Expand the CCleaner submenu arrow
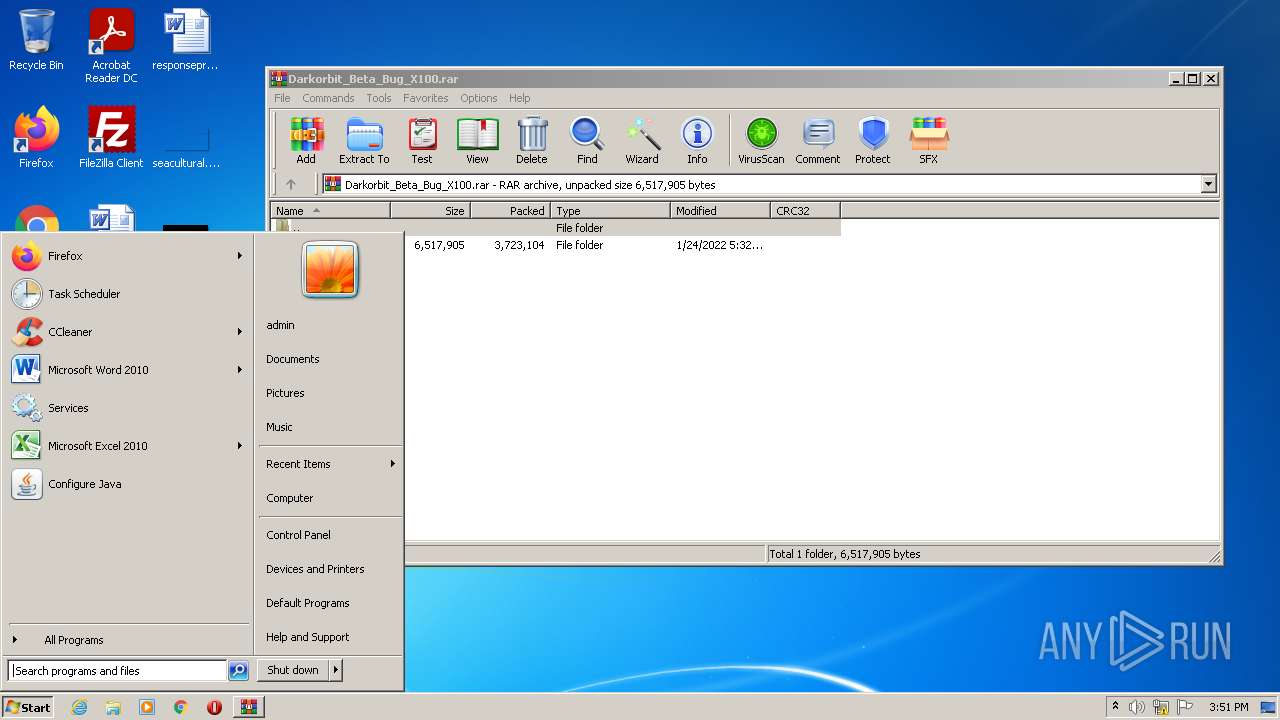Viewport: 1280px width, 720px height. coord(240,332)
